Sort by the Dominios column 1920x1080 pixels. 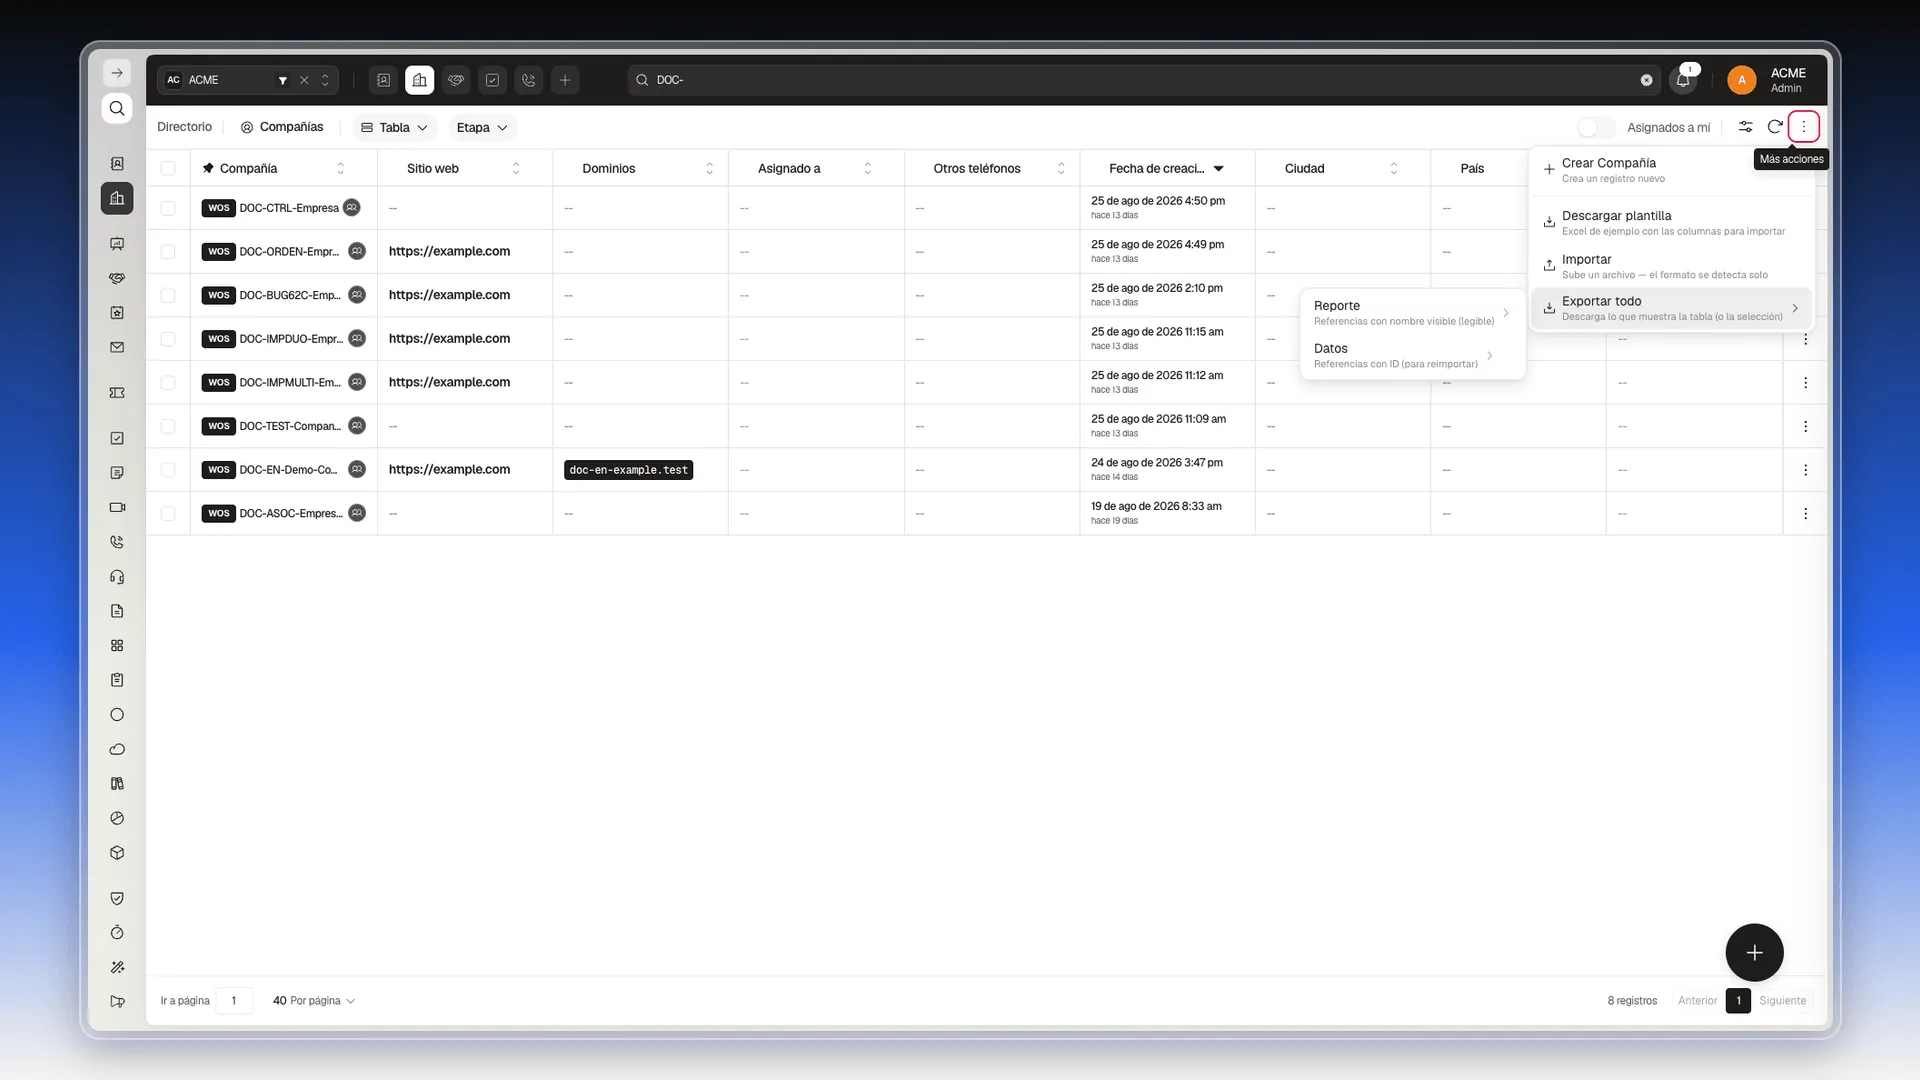[x=709, y=168]
